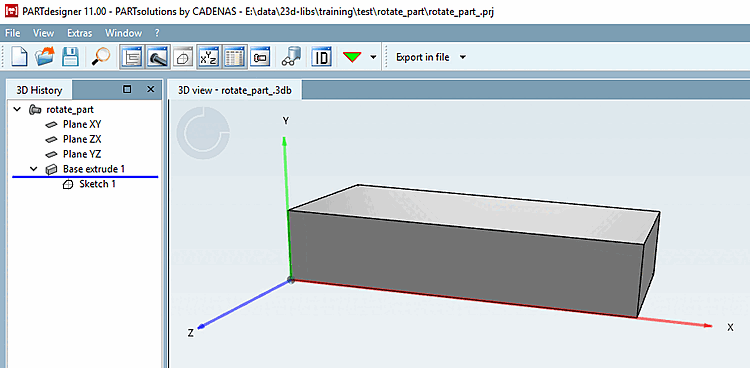750x368 pixels.
Task: Click the Base extrude 1 box icon
Action: (x=52, y=169)
